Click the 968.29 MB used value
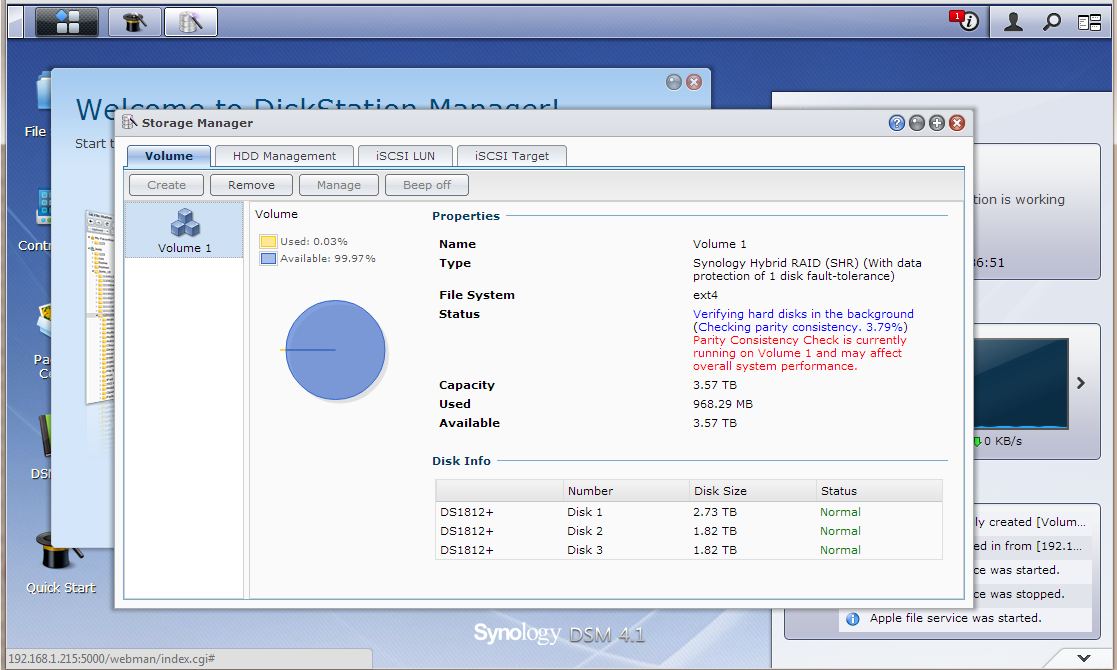This screenshot has width=1117, height=670. pos(722,404)
